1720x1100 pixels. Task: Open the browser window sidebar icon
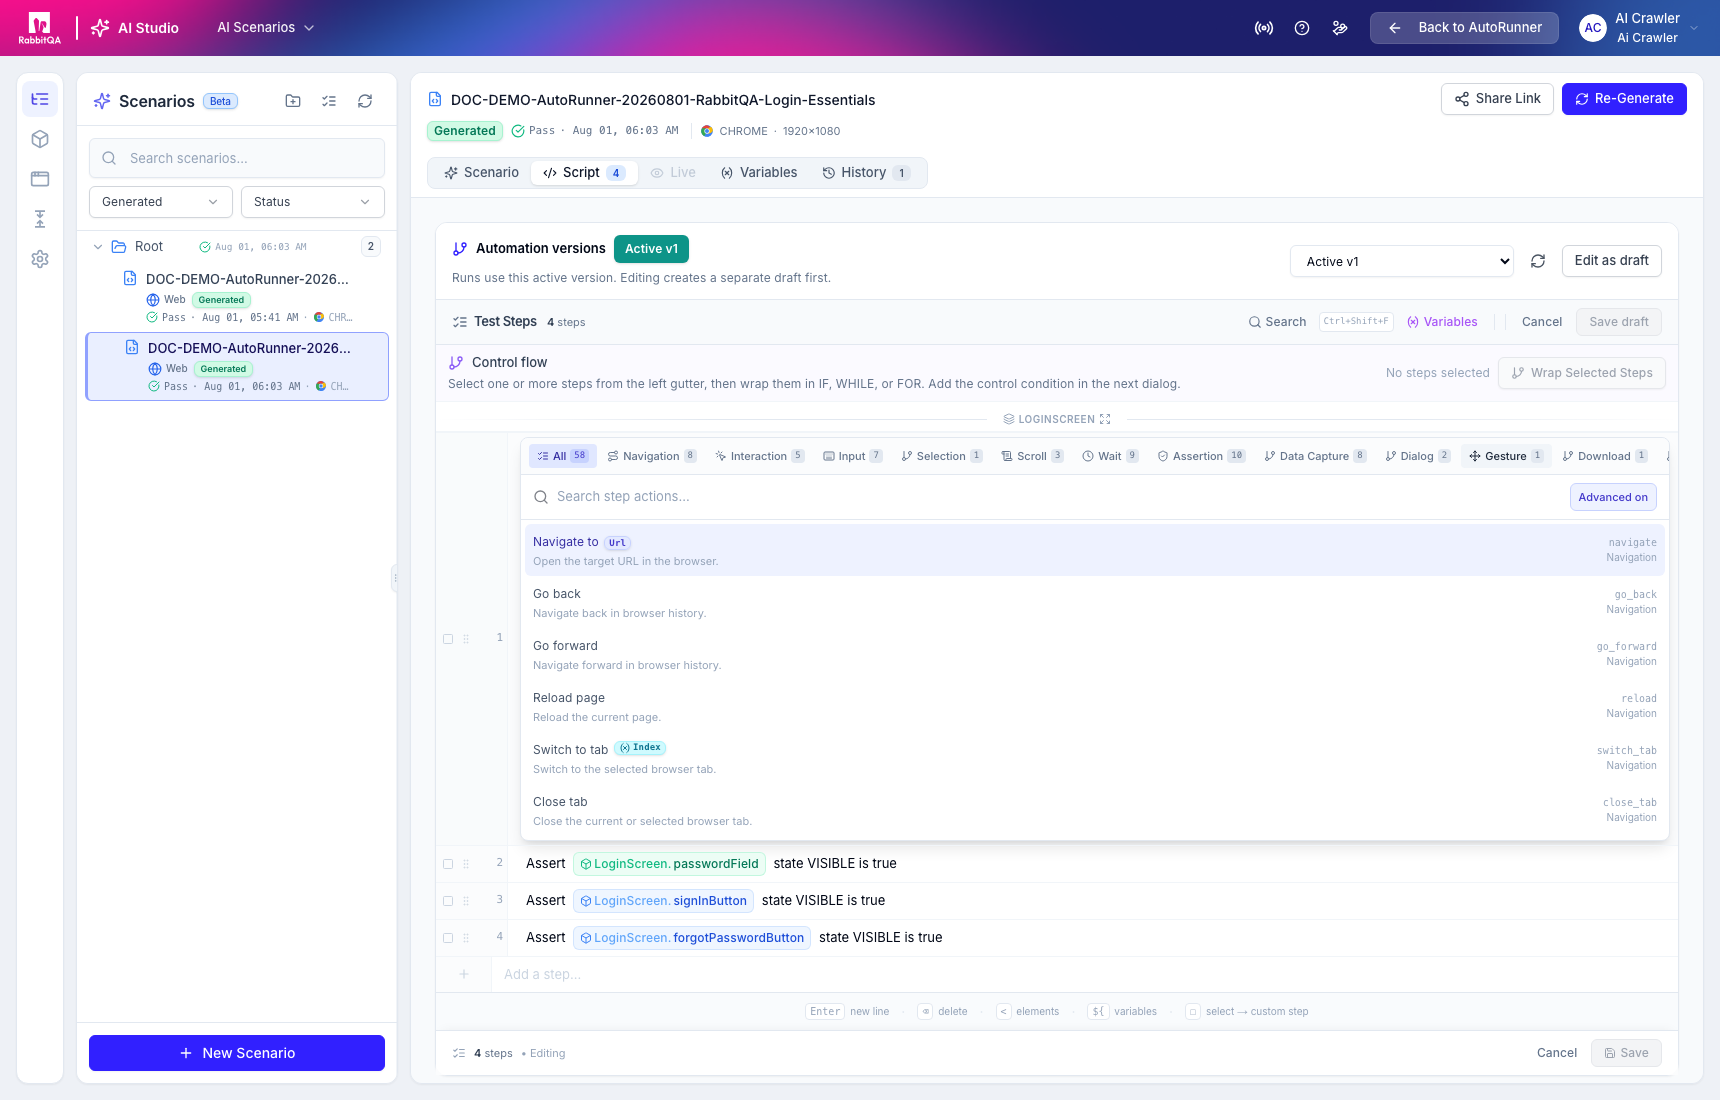pyautogui.click(x=40, y=179)
